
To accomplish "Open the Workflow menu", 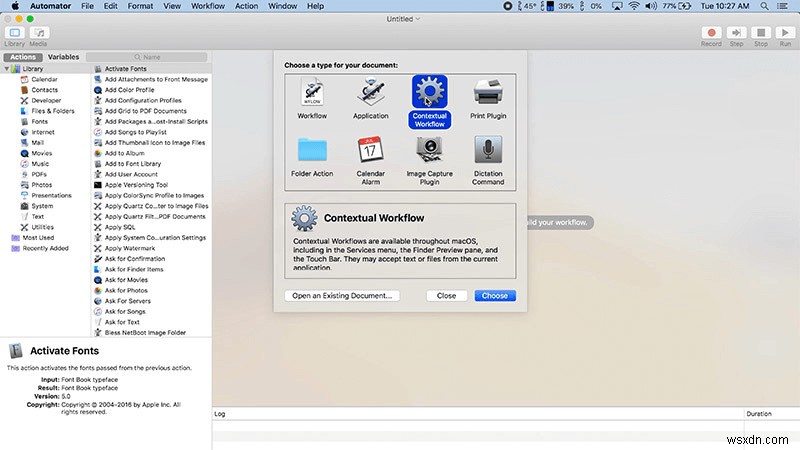I will pos(208,6).
